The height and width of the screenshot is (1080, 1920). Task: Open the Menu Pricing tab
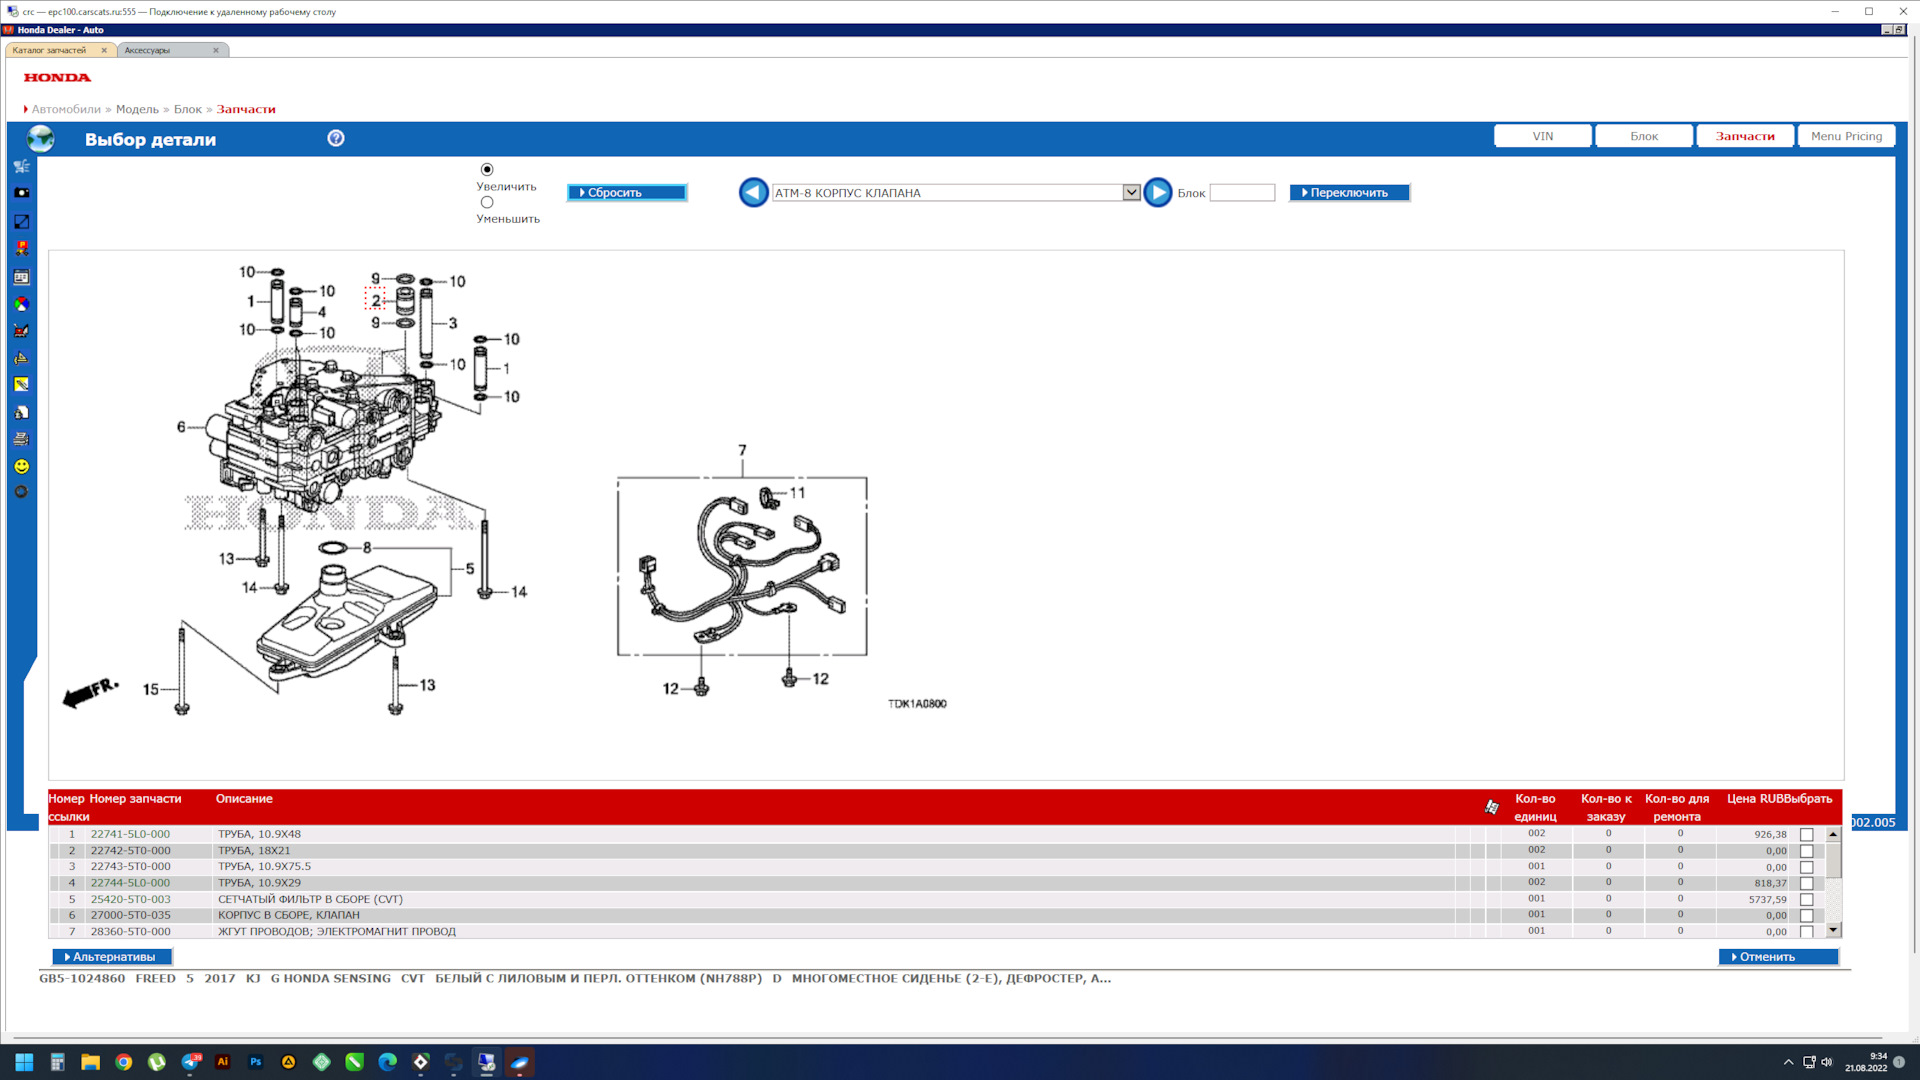click(1846, 136)
